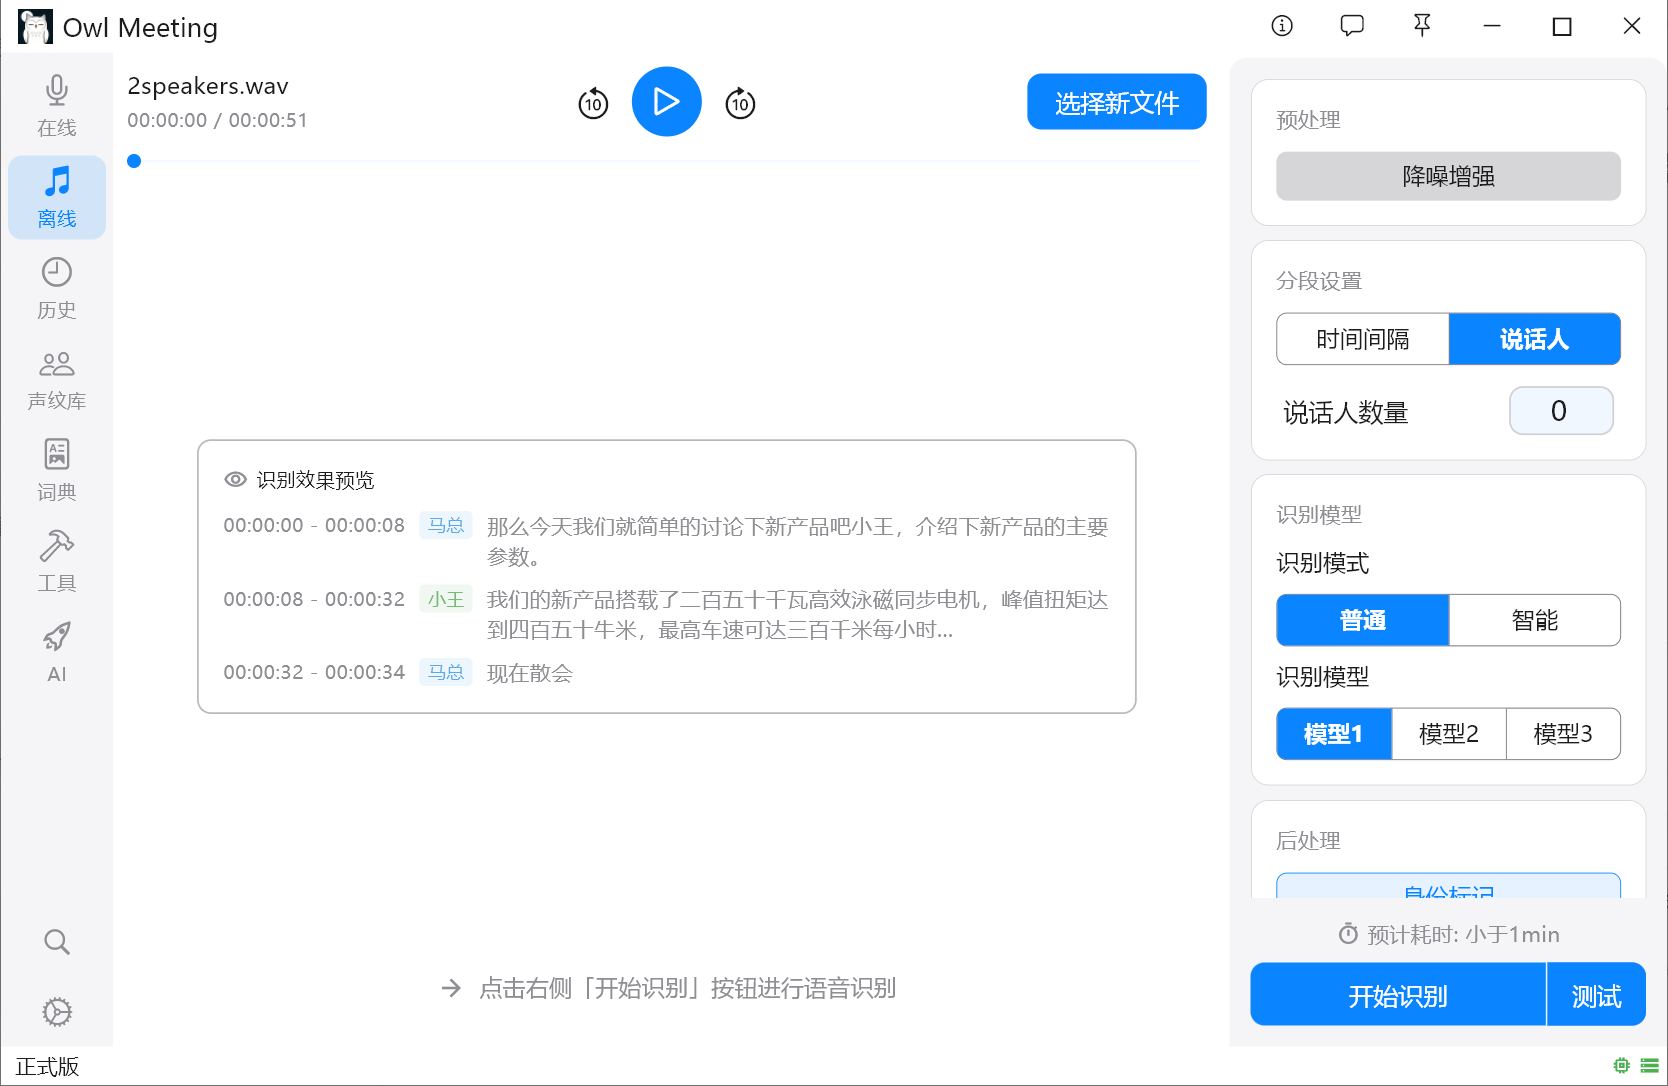Click the audio progress slider handle
Screen dimensions: 1668x1086
coord(134,161)
